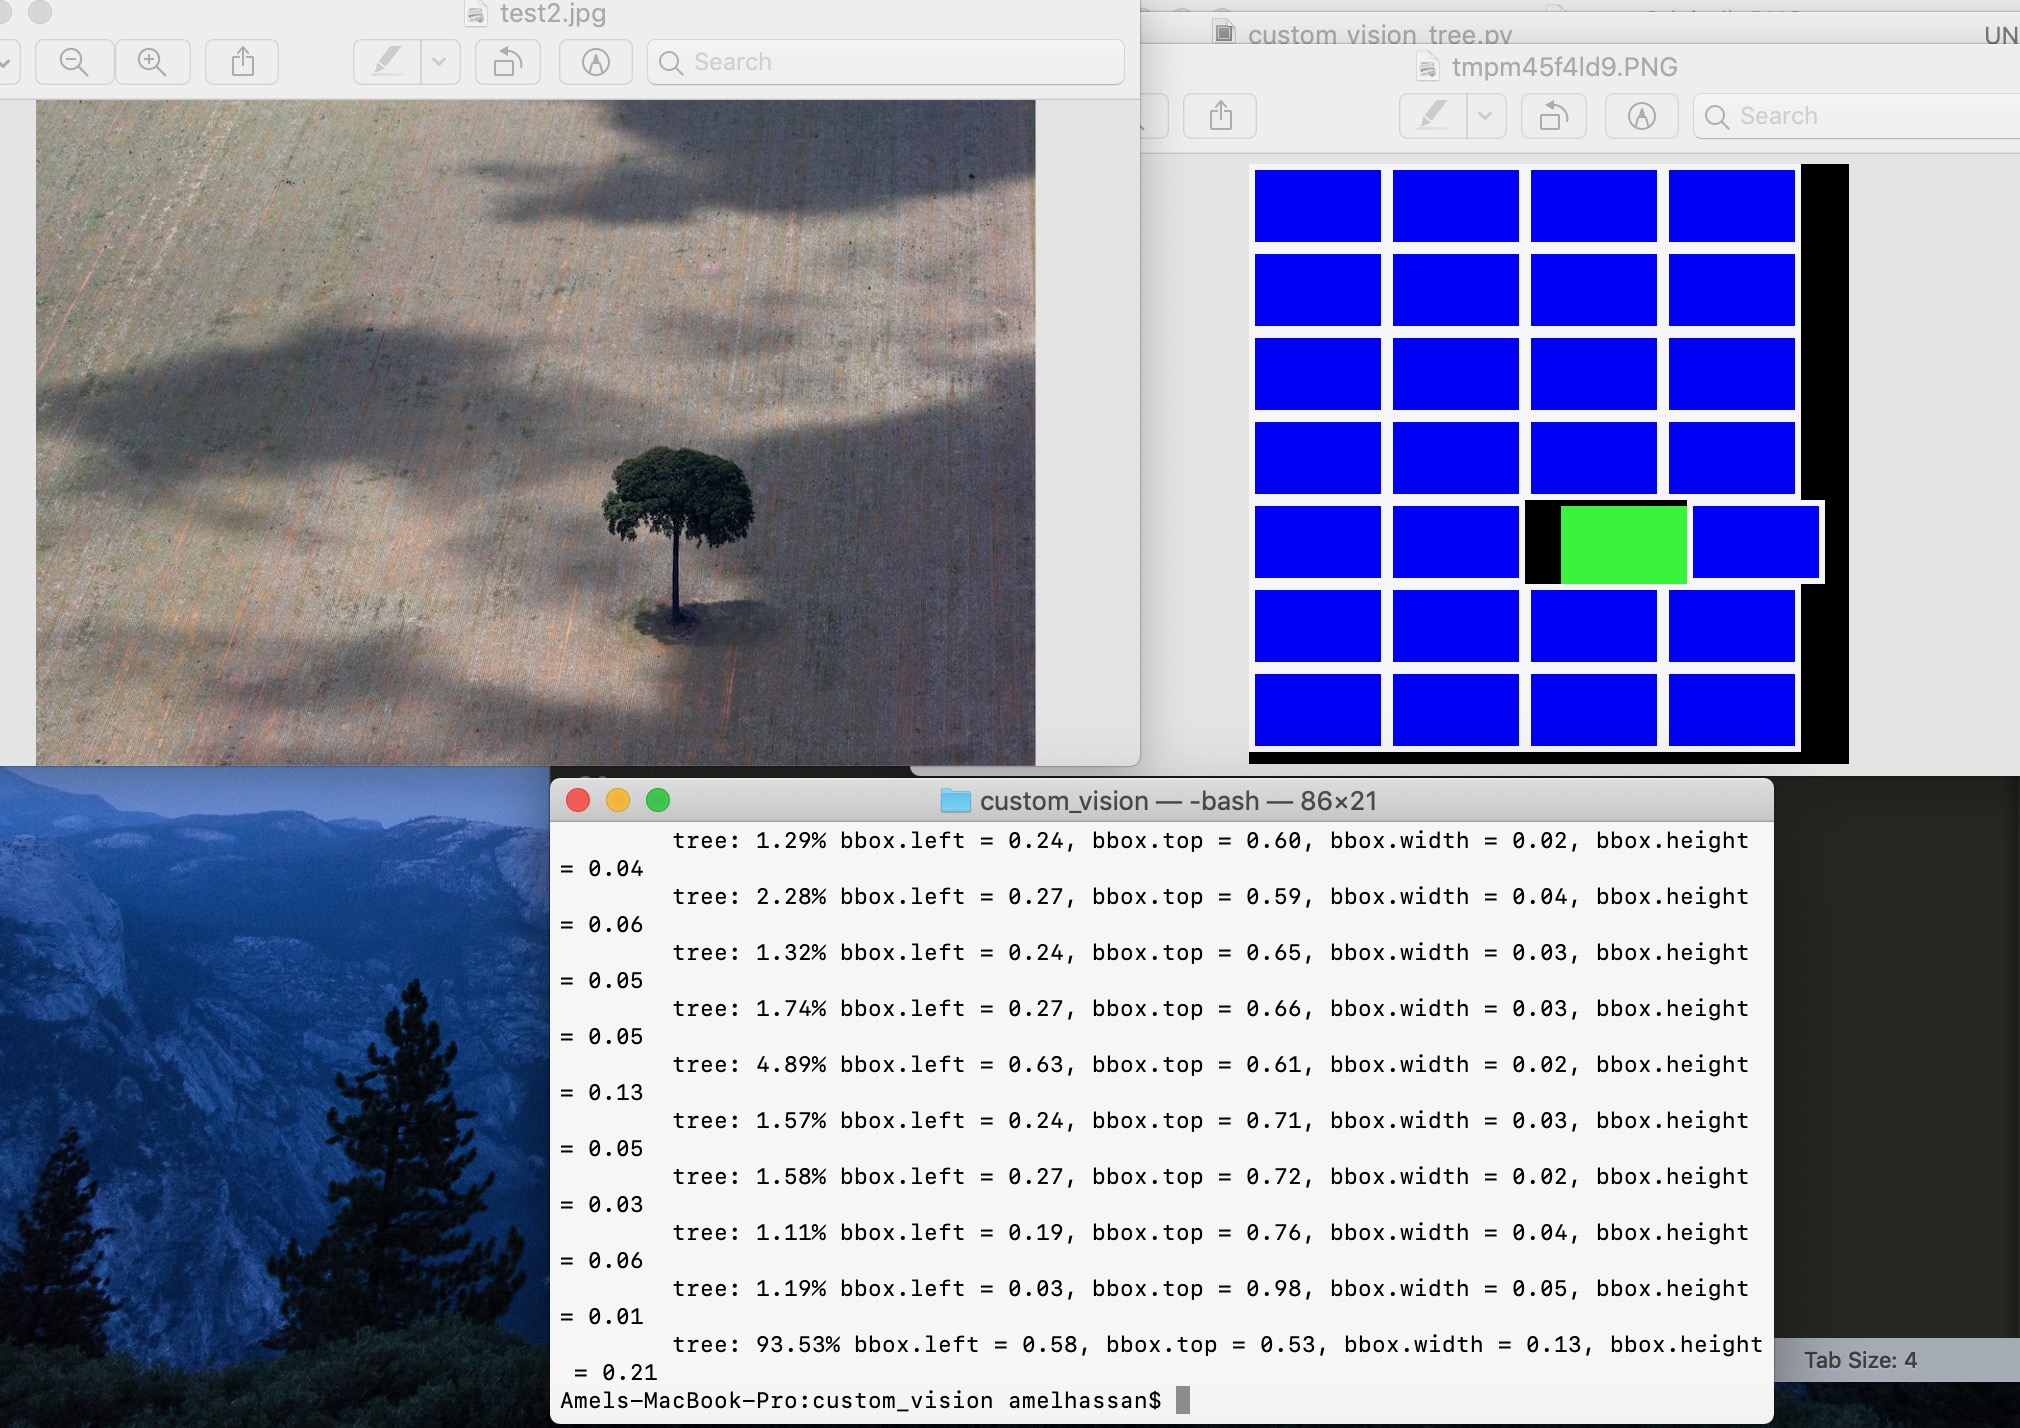Click zoom in magnifier in test2.jpg window
Screen dimensions: 2020x1428
tap(152, 62)
